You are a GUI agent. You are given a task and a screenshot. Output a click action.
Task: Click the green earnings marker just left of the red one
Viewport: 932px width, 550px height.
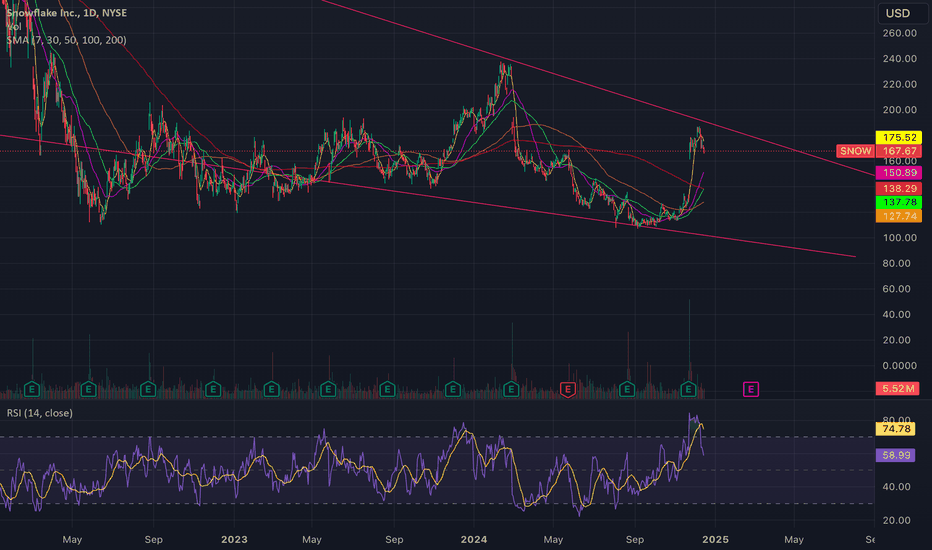click(511, 388)
